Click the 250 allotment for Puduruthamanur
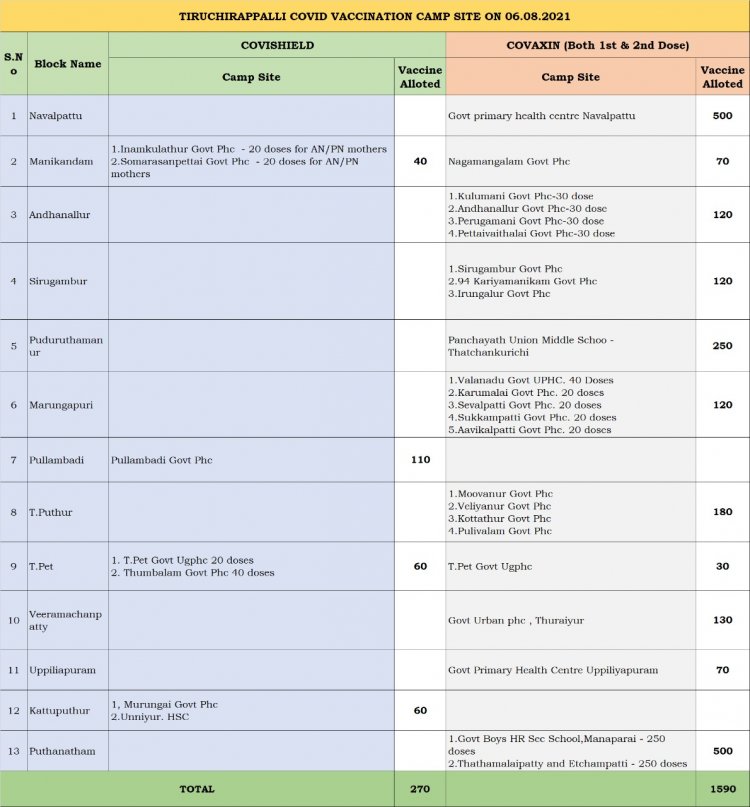 coord(722,346)
